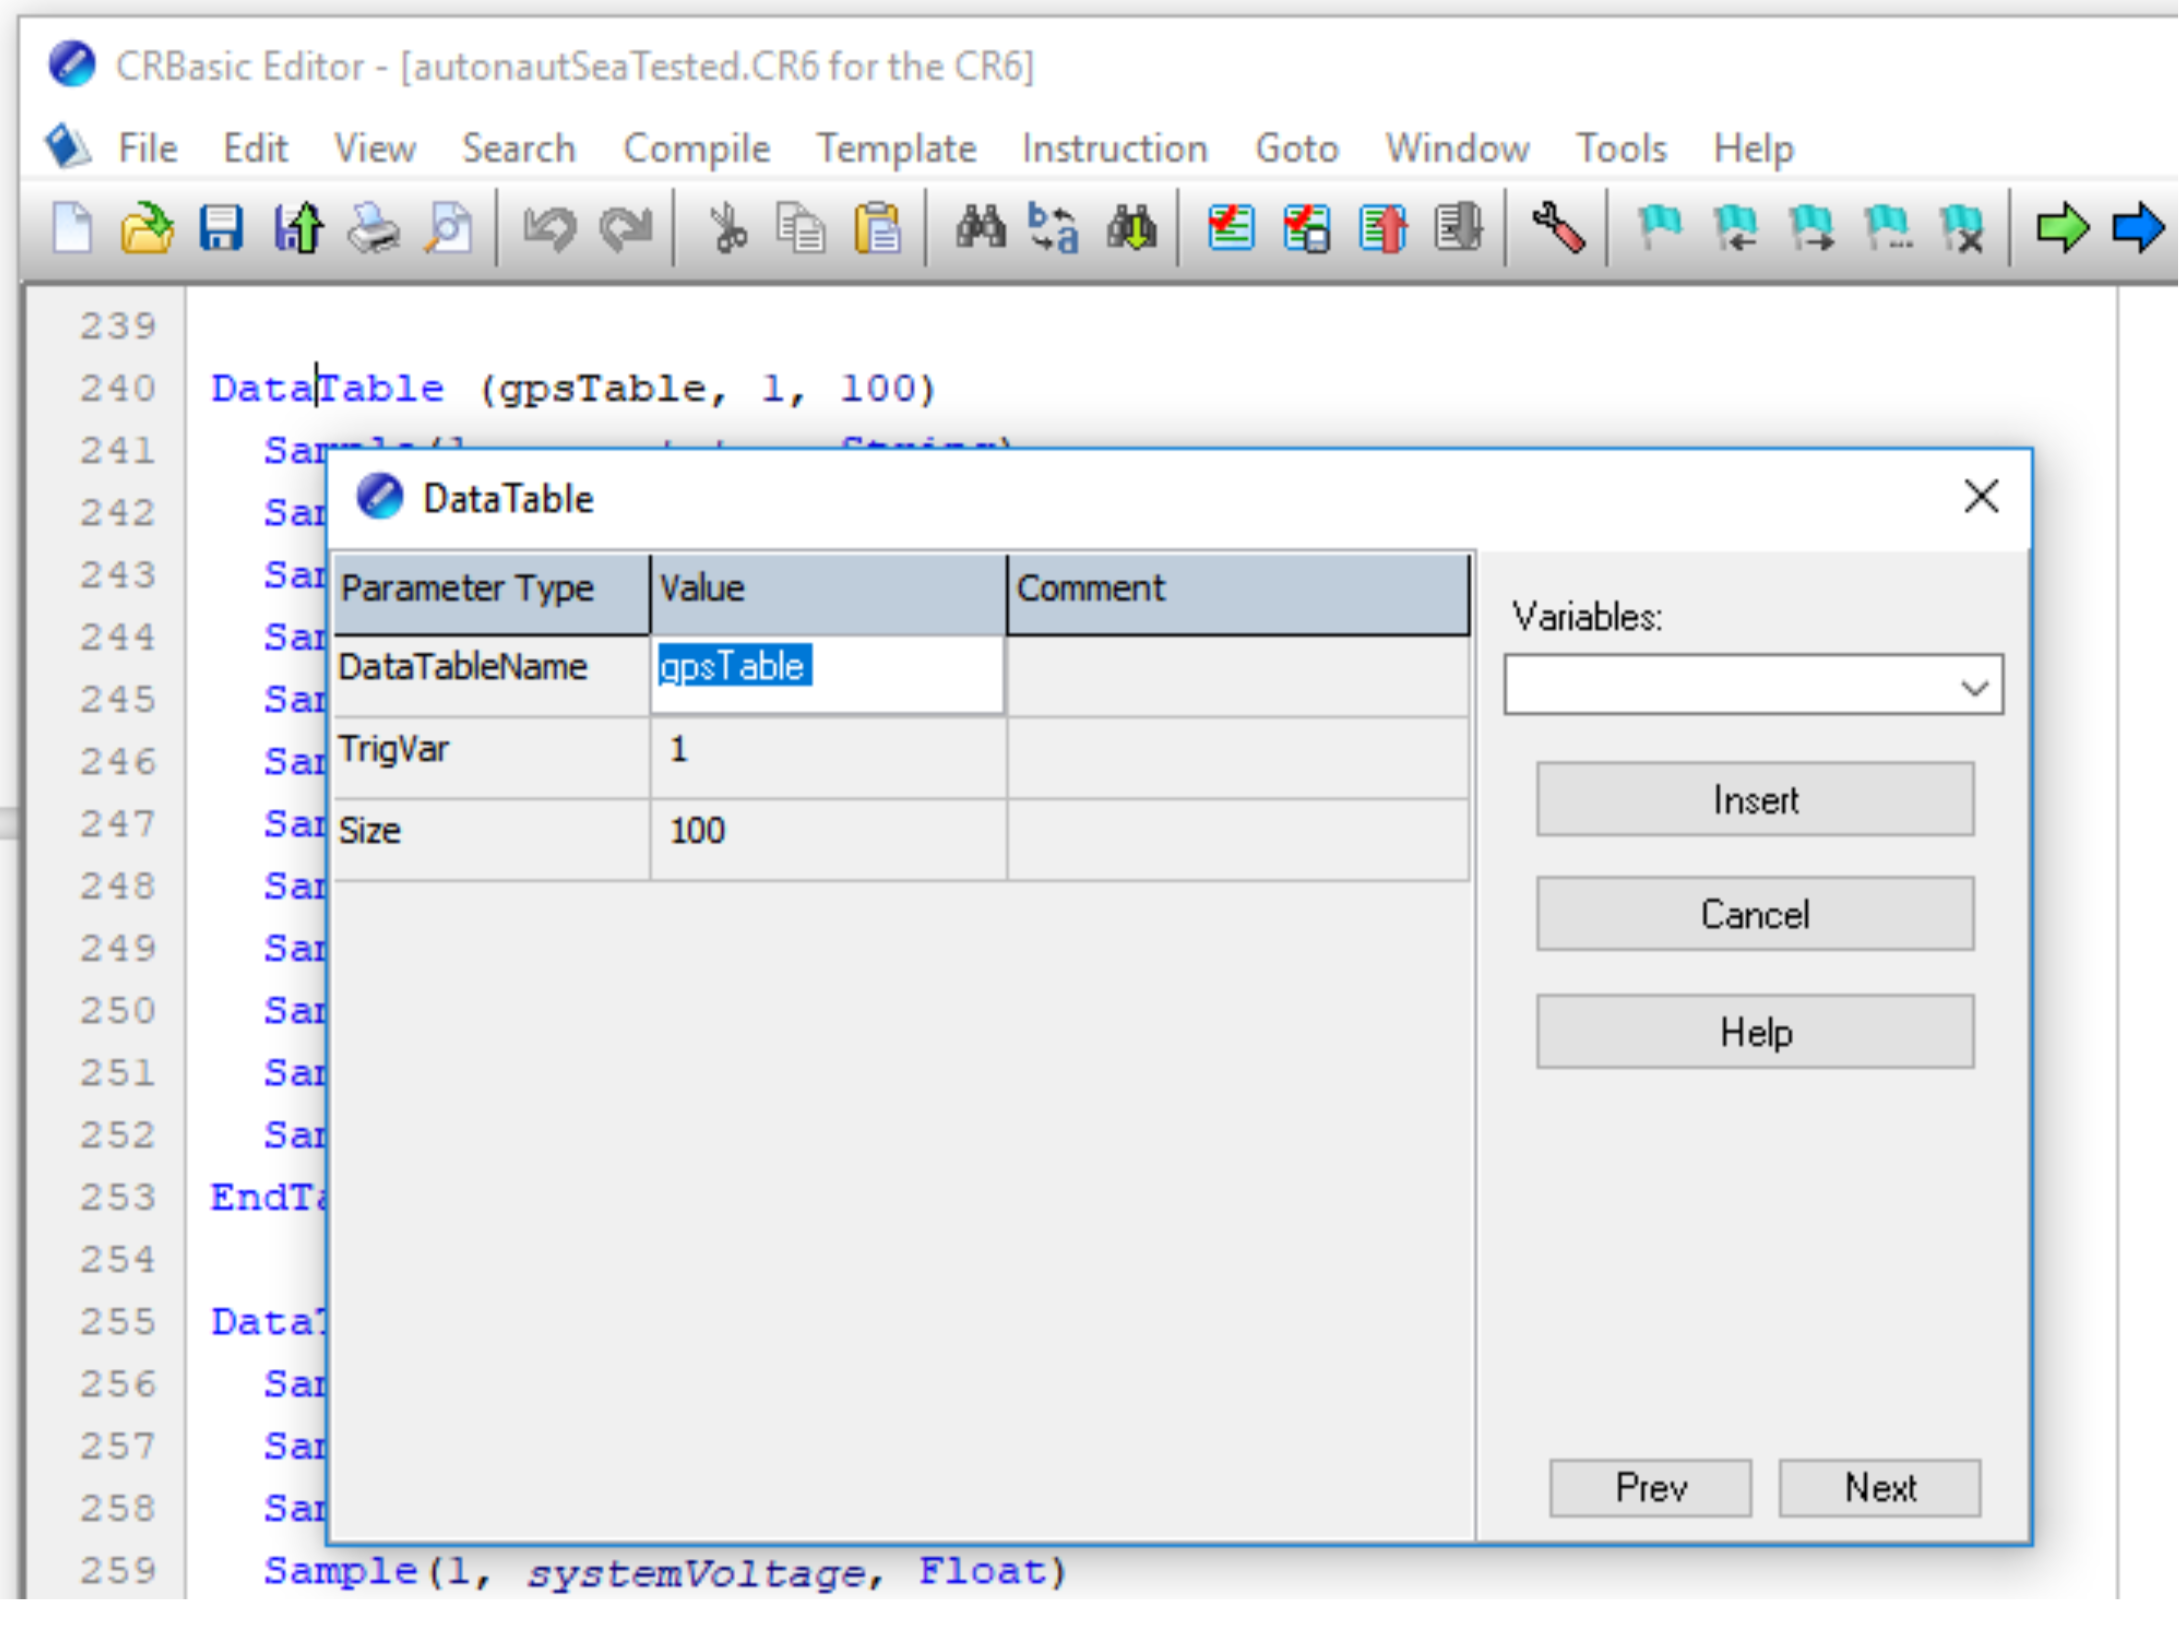Open the Instruction menu
Image resolution: width=2182 pixels, height=1628 pixels.
tap(1114, 149)
